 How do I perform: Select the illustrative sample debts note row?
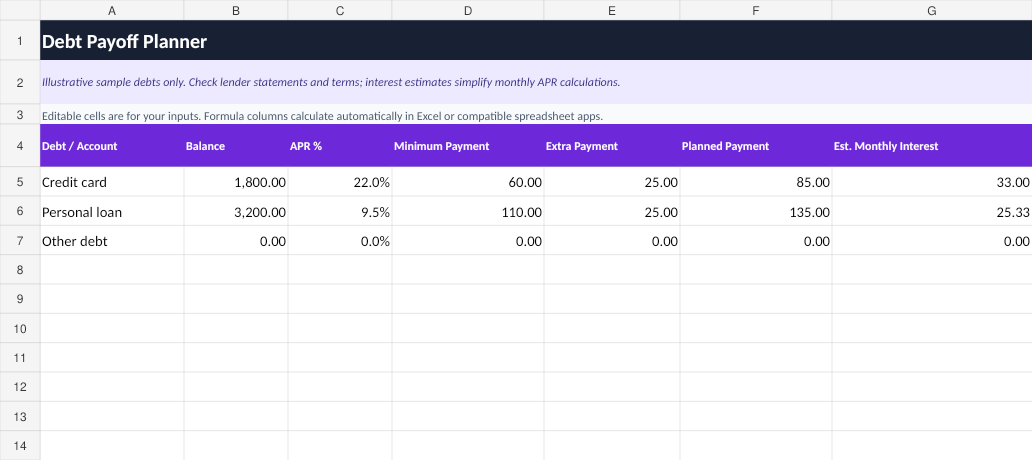point(536,82)
